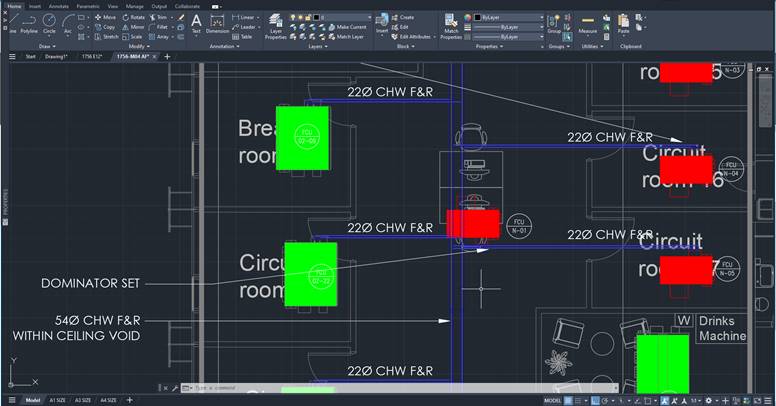
Task: Activate the Rotate tool
Action: 133,17
